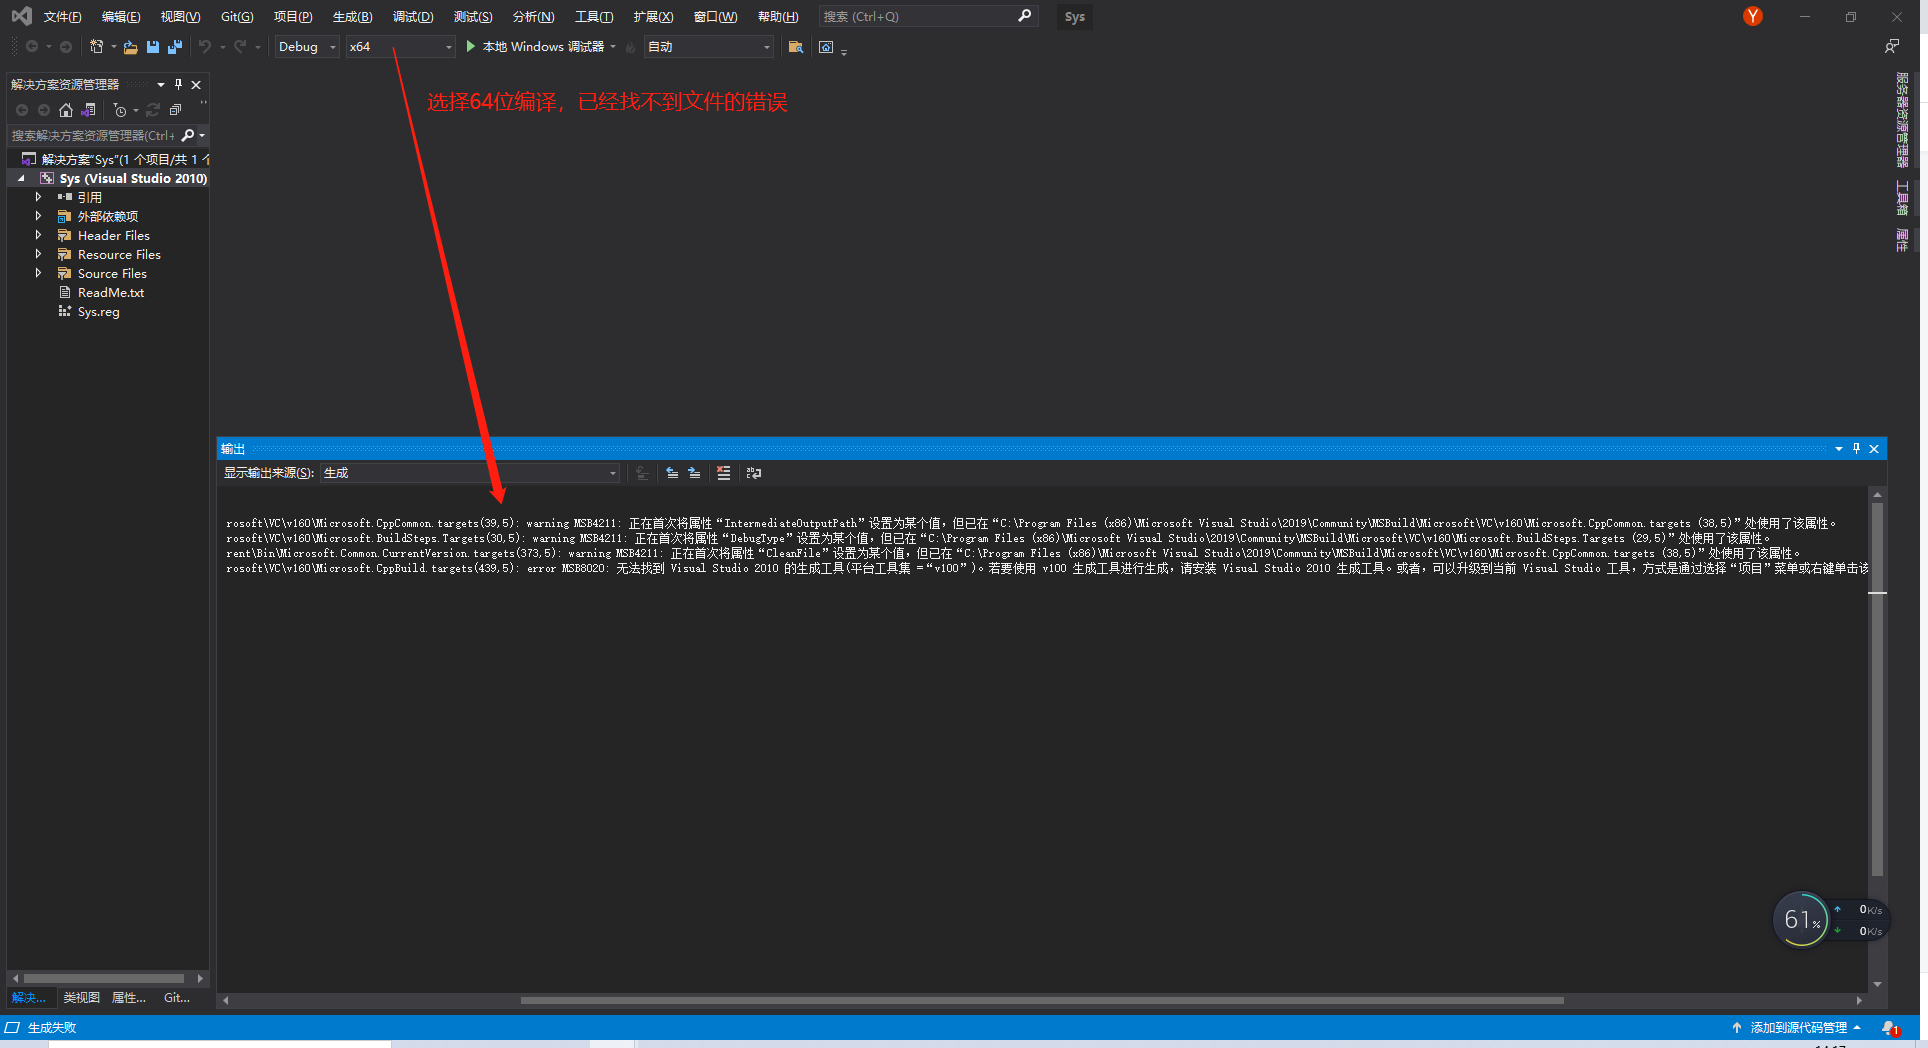Select the Sys.reg file

(x=97, y=311)
